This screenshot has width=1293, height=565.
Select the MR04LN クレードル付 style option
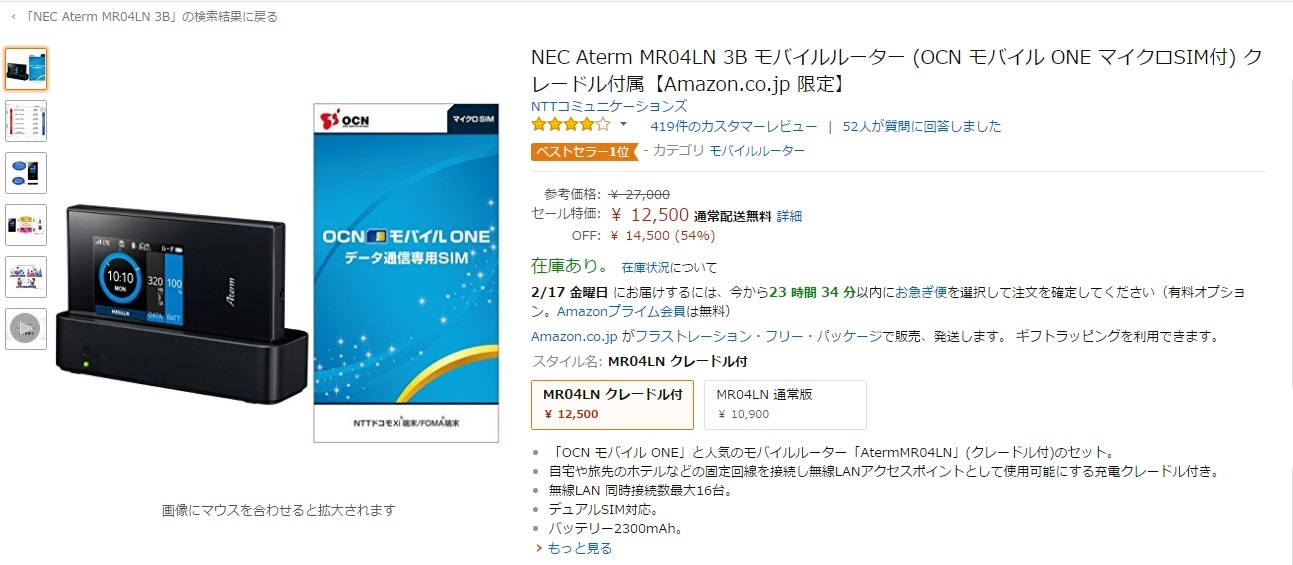click(612, 404)
